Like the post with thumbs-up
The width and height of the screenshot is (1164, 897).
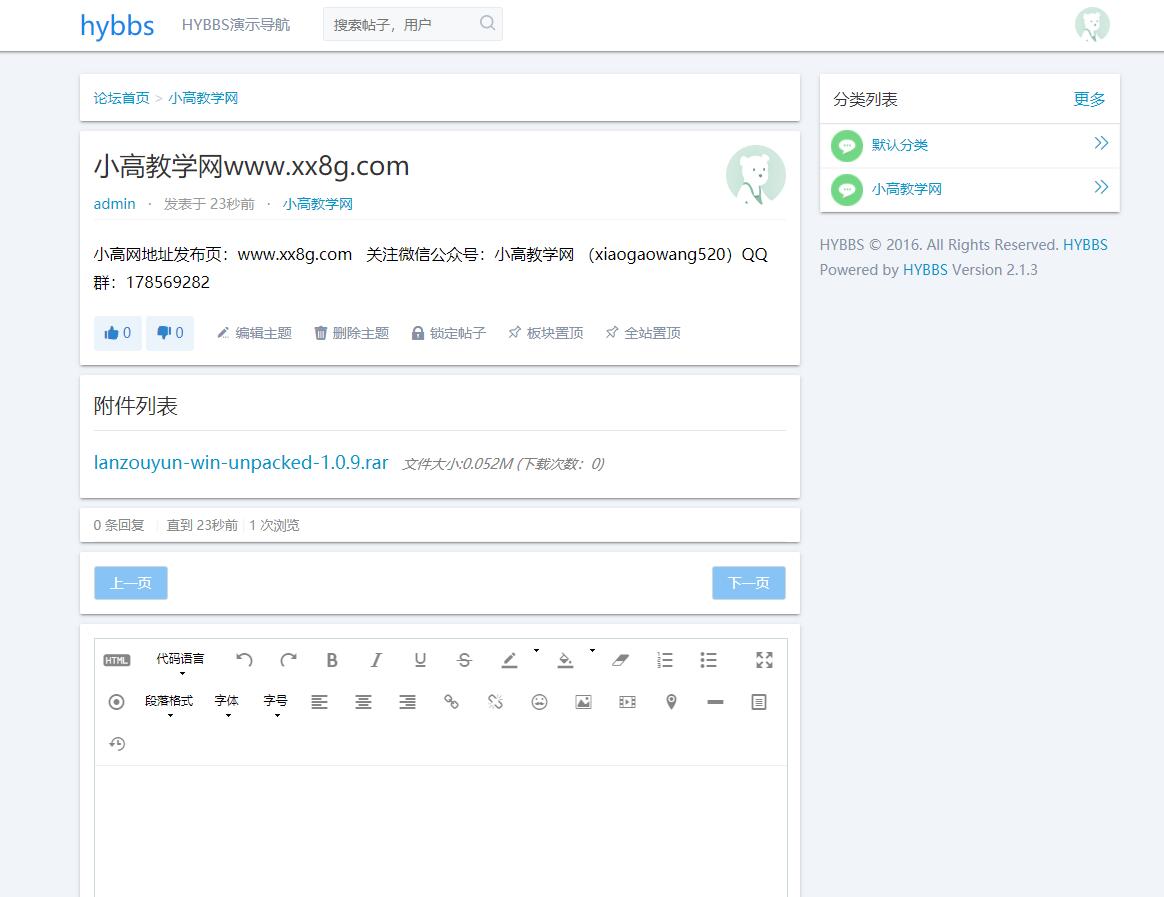coord(118,333)
